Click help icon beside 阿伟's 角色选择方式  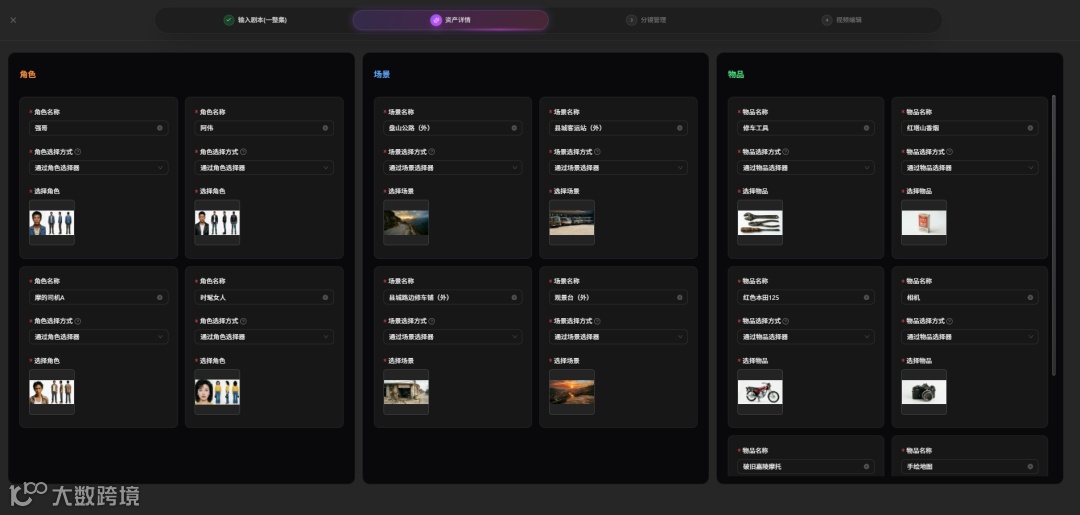click(243, 151)
